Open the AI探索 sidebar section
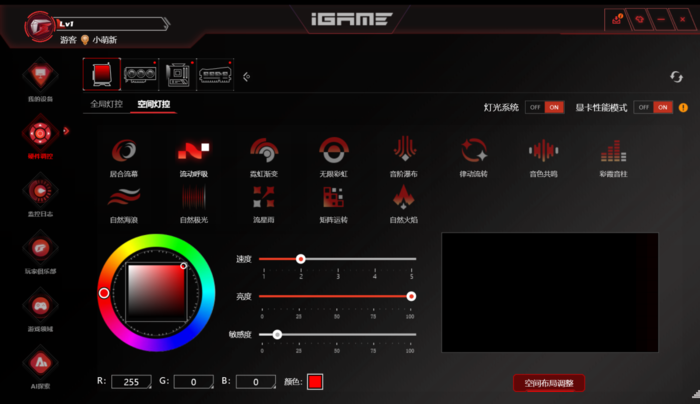Viewport: 700px width, 404px height. click(40, 367)
